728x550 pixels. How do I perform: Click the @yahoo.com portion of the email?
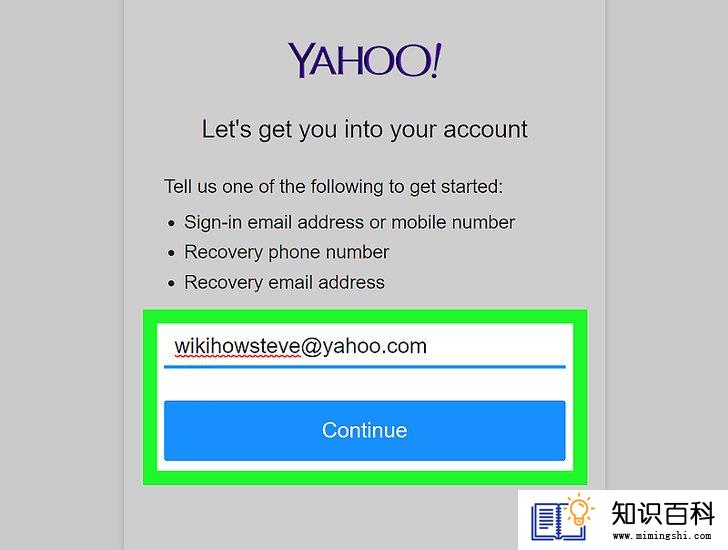click(364, 346)
